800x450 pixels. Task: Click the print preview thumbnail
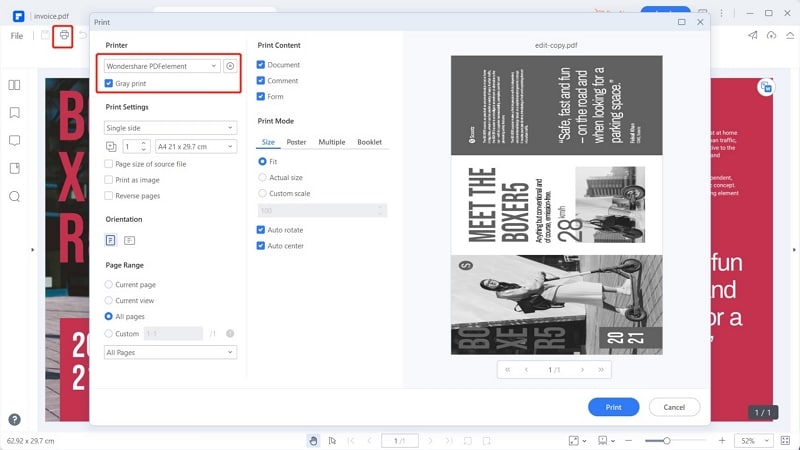click(557, 205)
